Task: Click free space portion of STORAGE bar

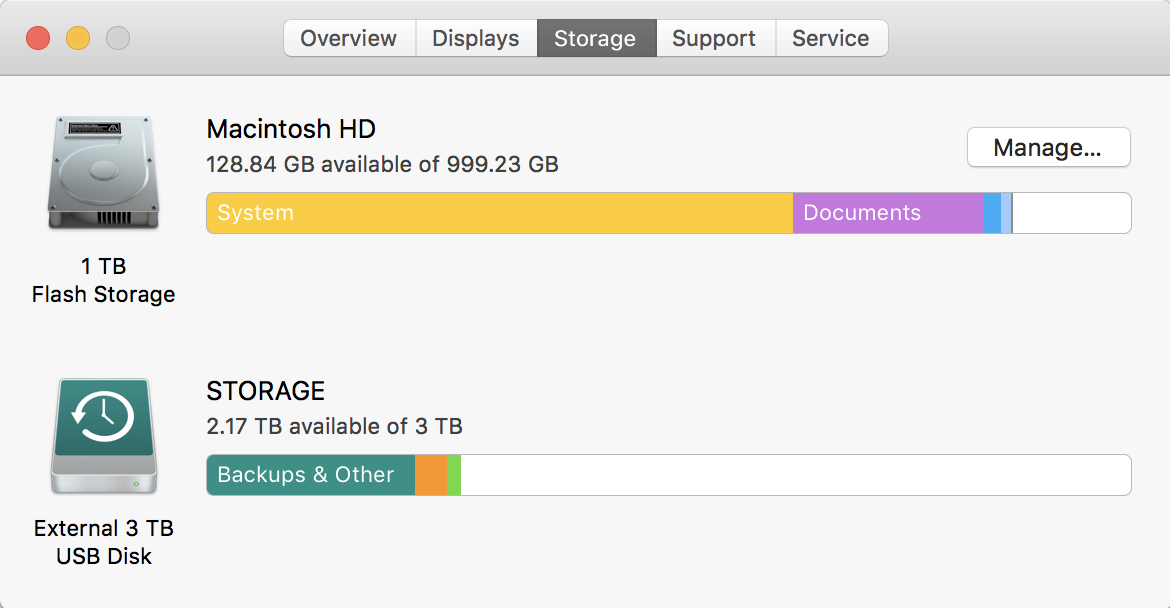Action: (795, 474)
